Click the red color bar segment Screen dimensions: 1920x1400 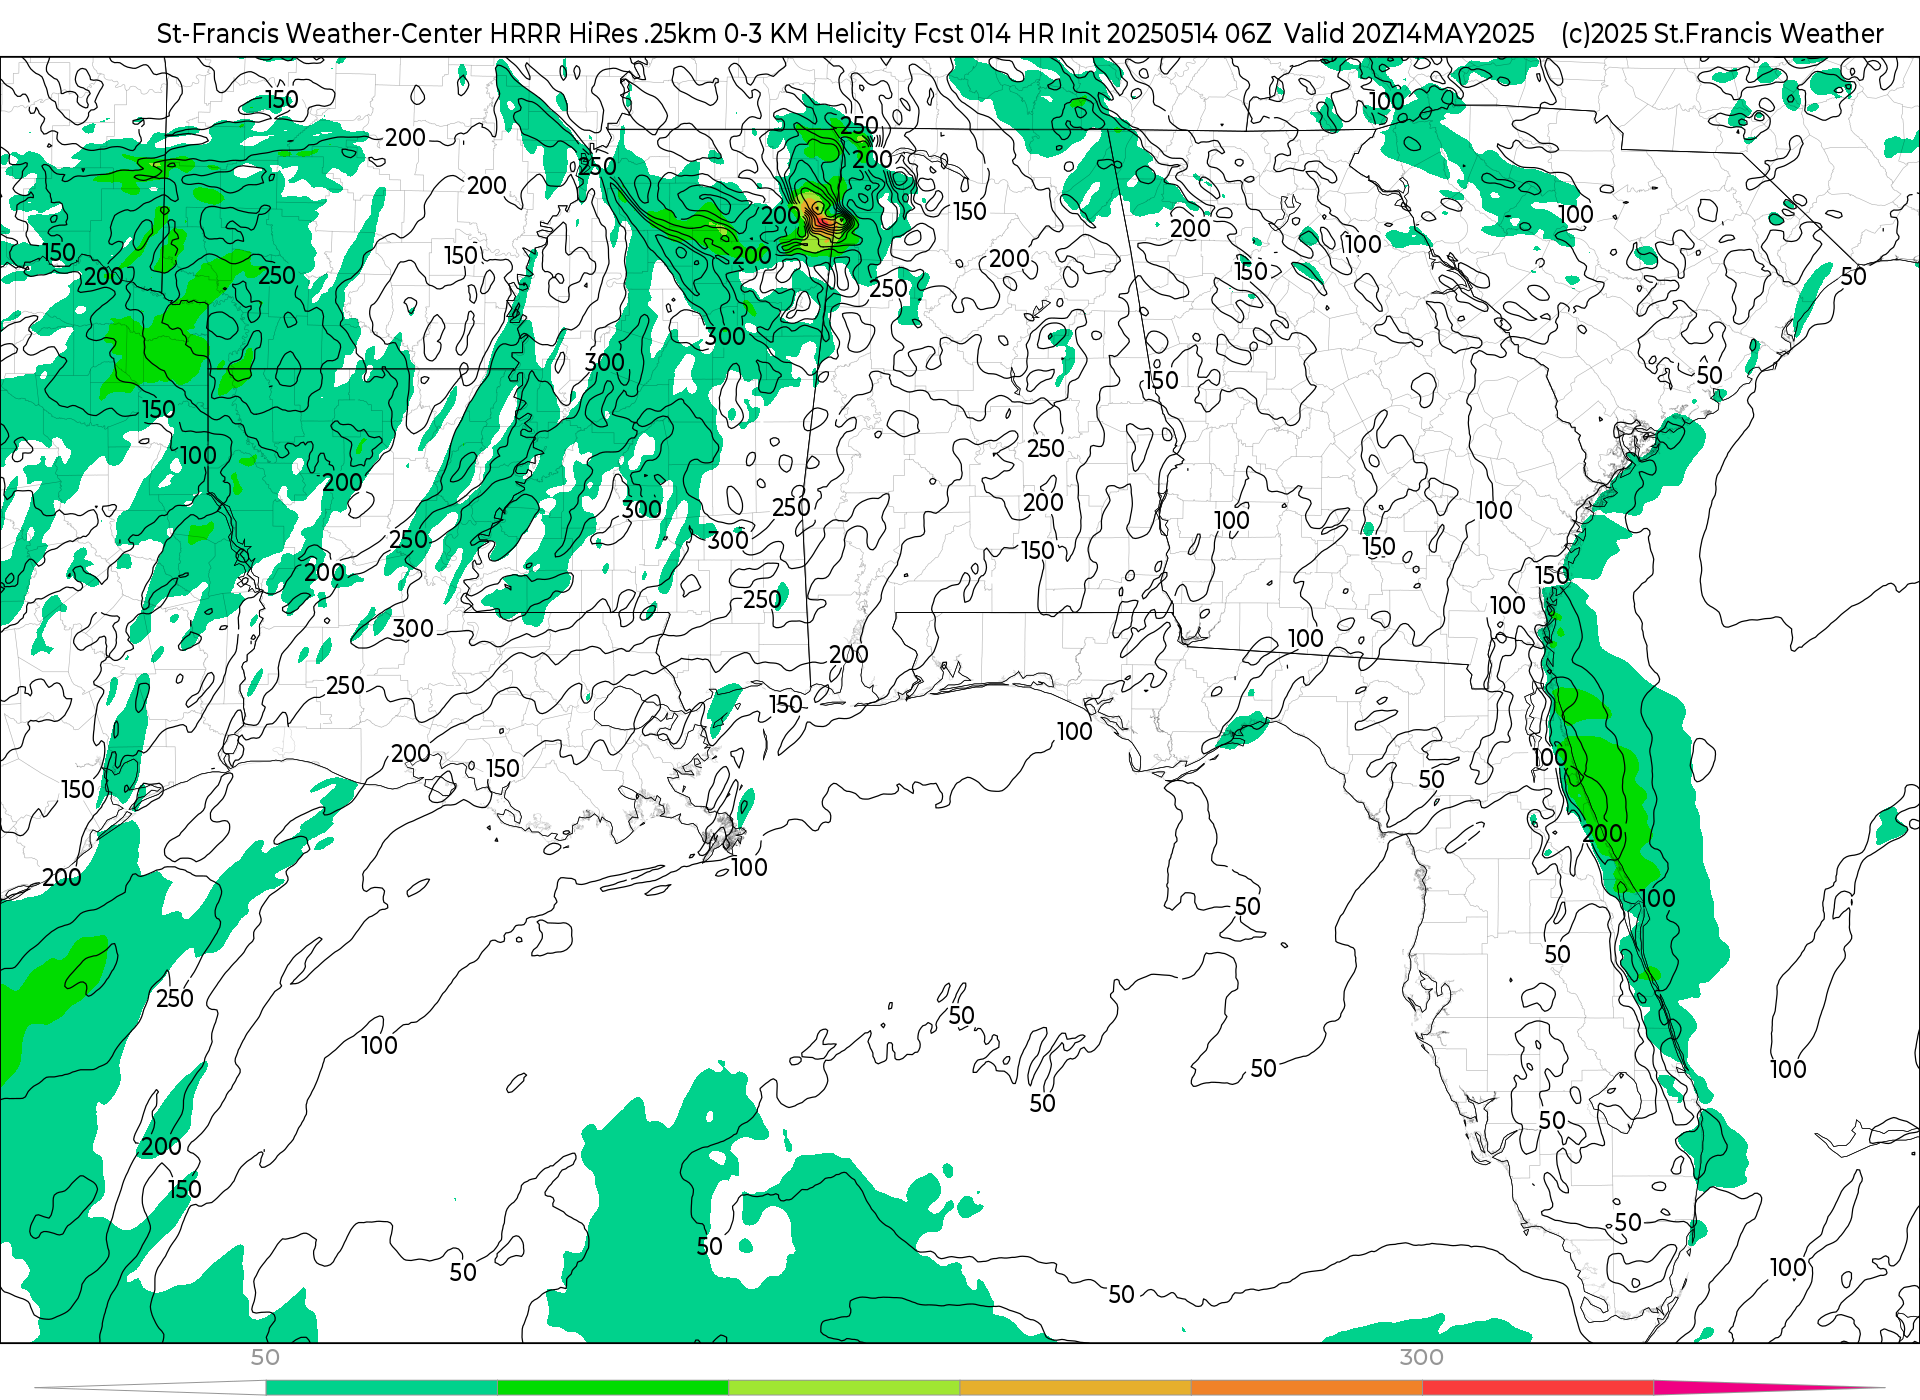(x=1537, y=1388)
